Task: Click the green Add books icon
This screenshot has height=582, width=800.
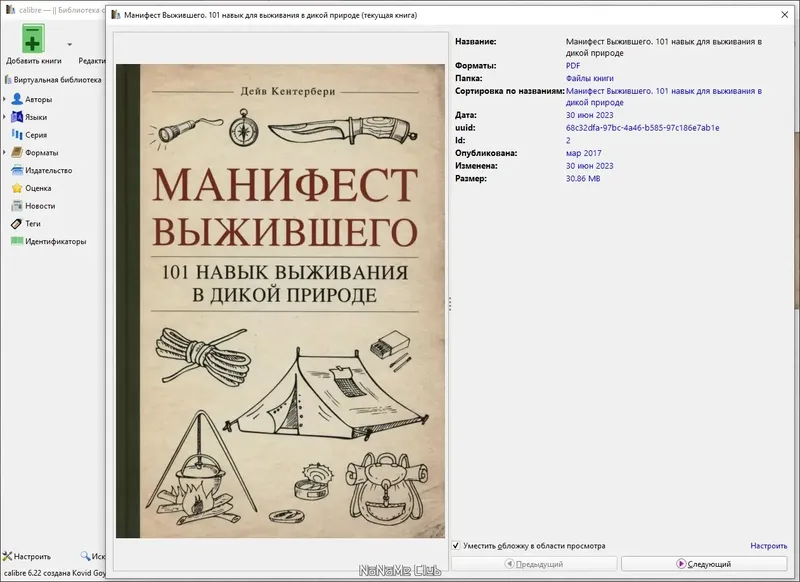Action: coord(33,38)
